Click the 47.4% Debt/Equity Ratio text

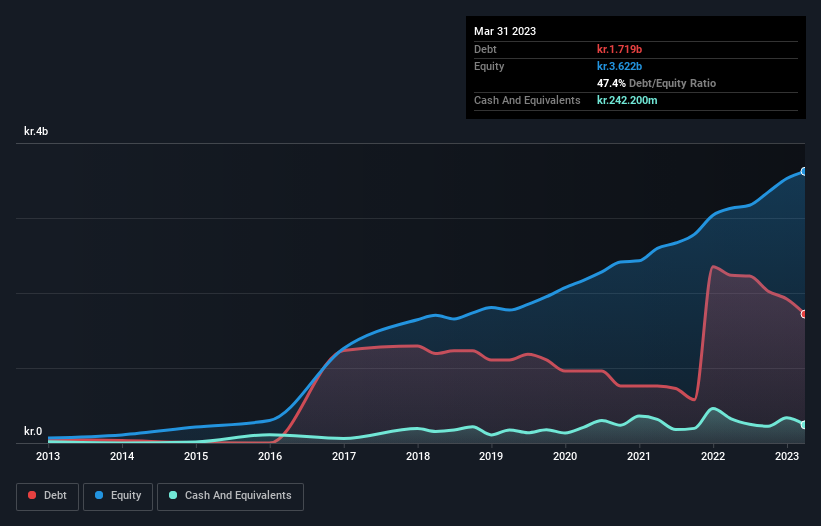[657, 83]
